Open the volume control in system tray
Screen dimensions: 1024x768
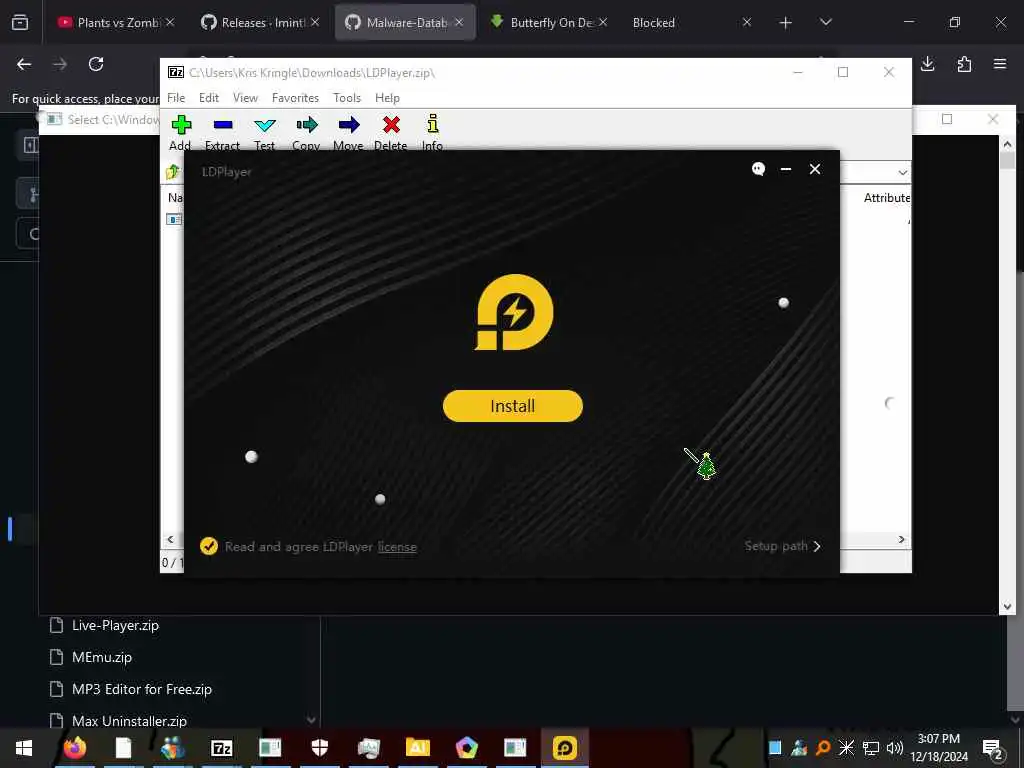895,748
